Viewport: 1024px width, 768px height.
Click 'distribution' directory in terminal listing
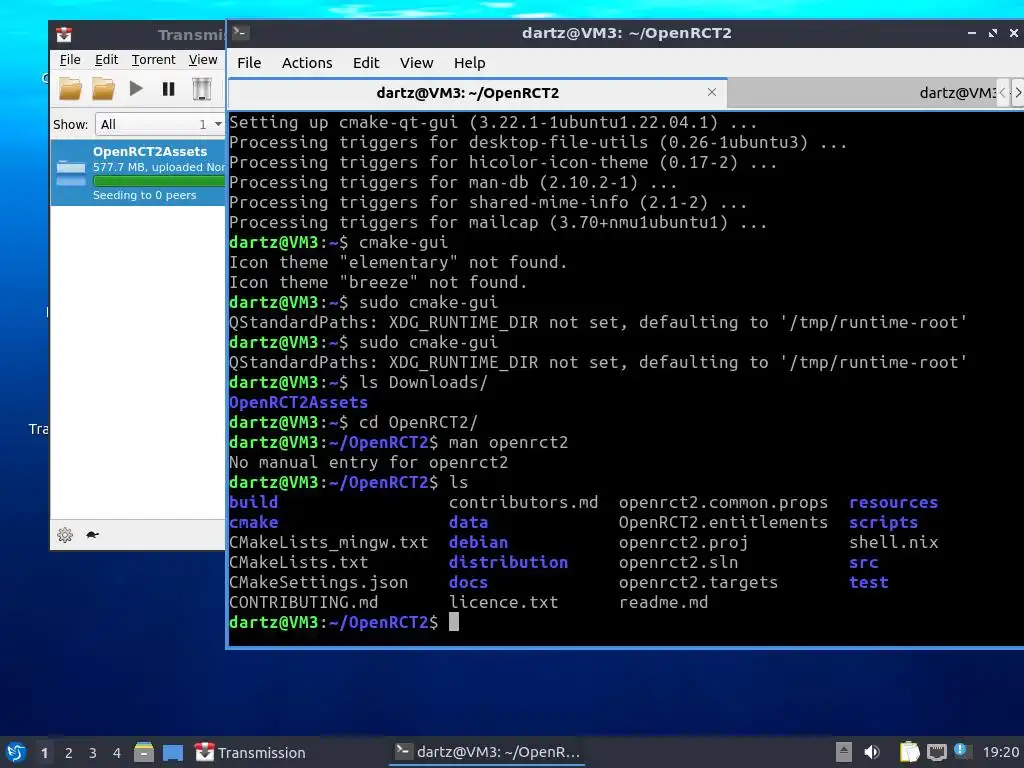tap(508, 562)
